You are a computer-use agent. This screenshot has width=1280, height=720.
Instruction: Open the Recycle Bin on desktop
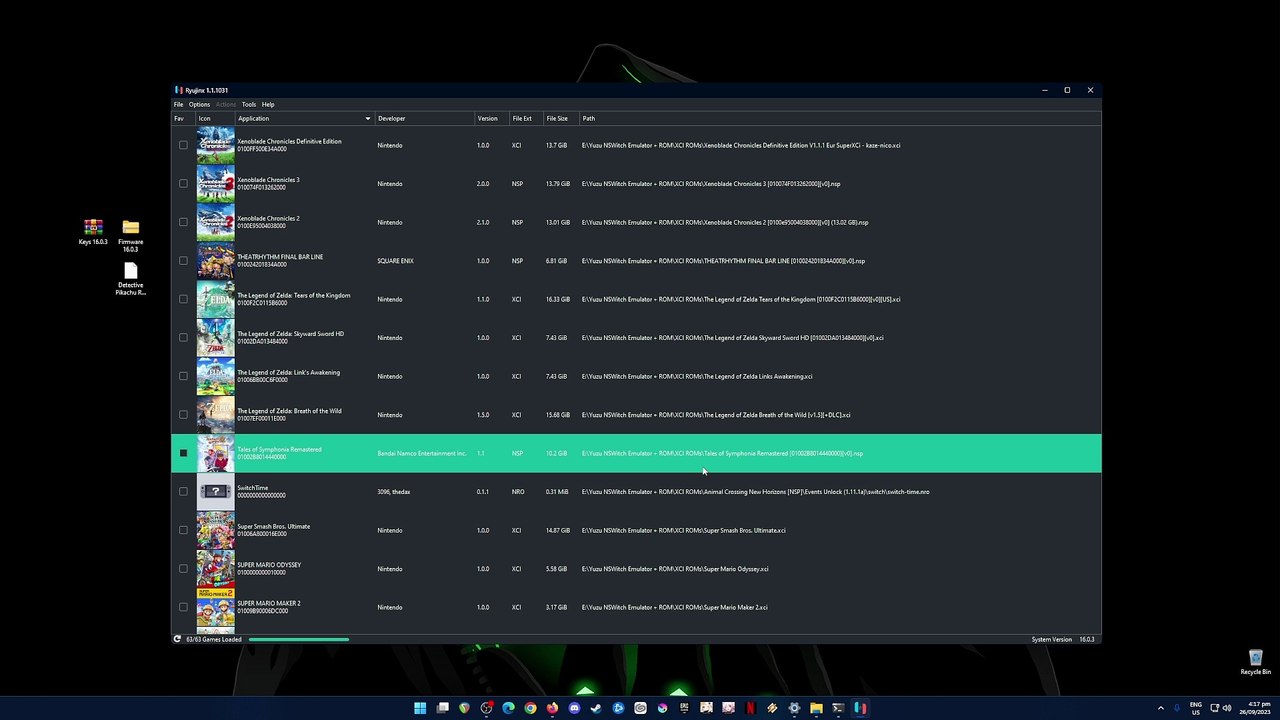[x=1256, y=662]
